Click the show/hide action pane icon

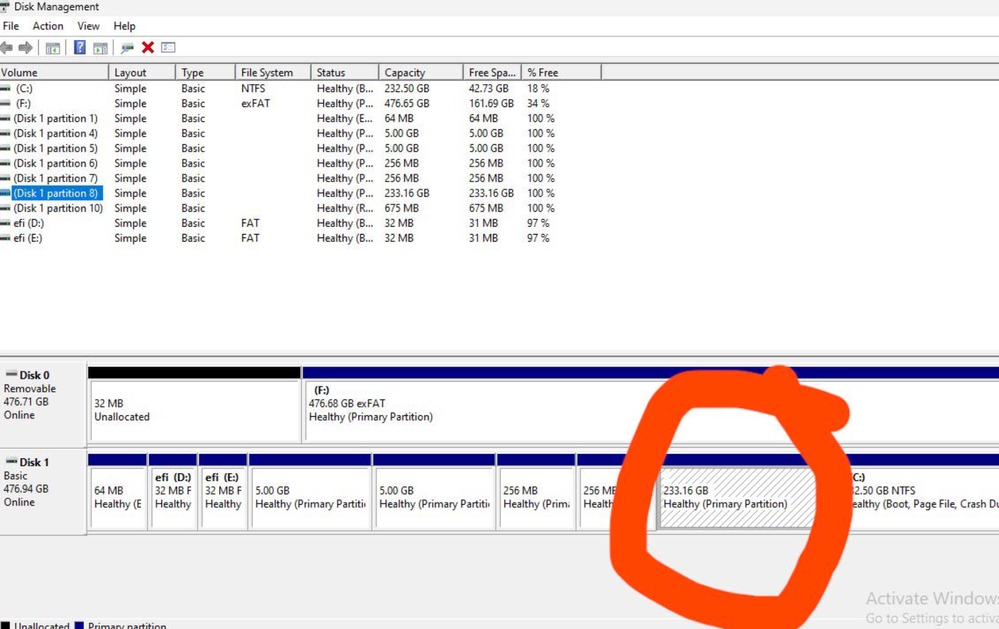pyautogui.click(x=100, y=48)
